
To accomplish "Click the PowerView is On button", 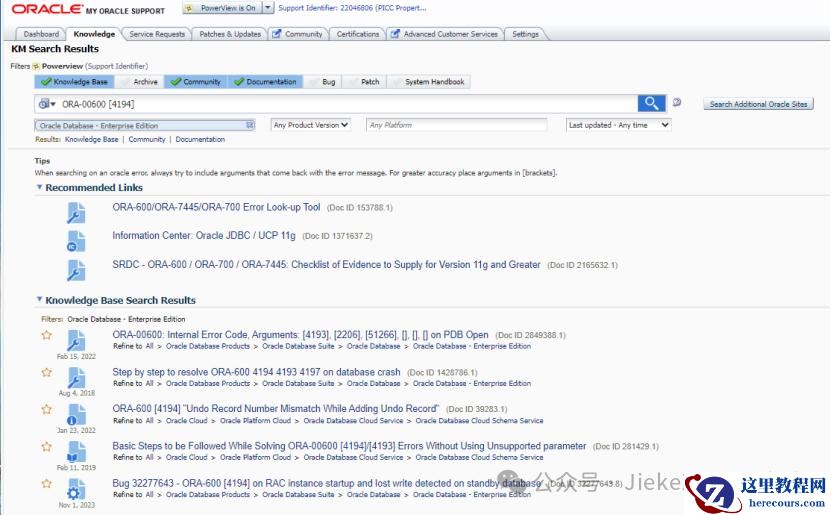I will tap(223, 8).
